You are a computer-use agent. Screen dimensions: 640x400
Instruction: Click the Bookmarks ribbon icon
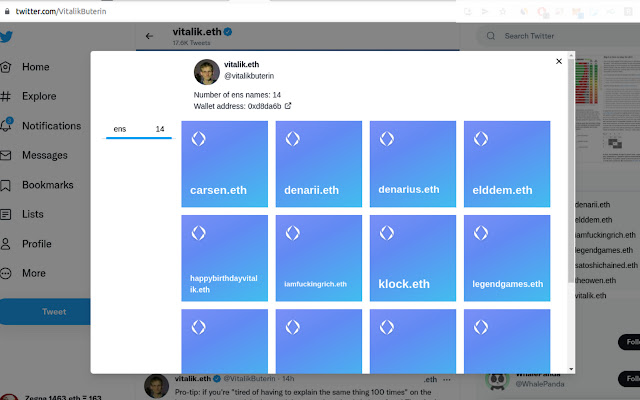(5, 185)
